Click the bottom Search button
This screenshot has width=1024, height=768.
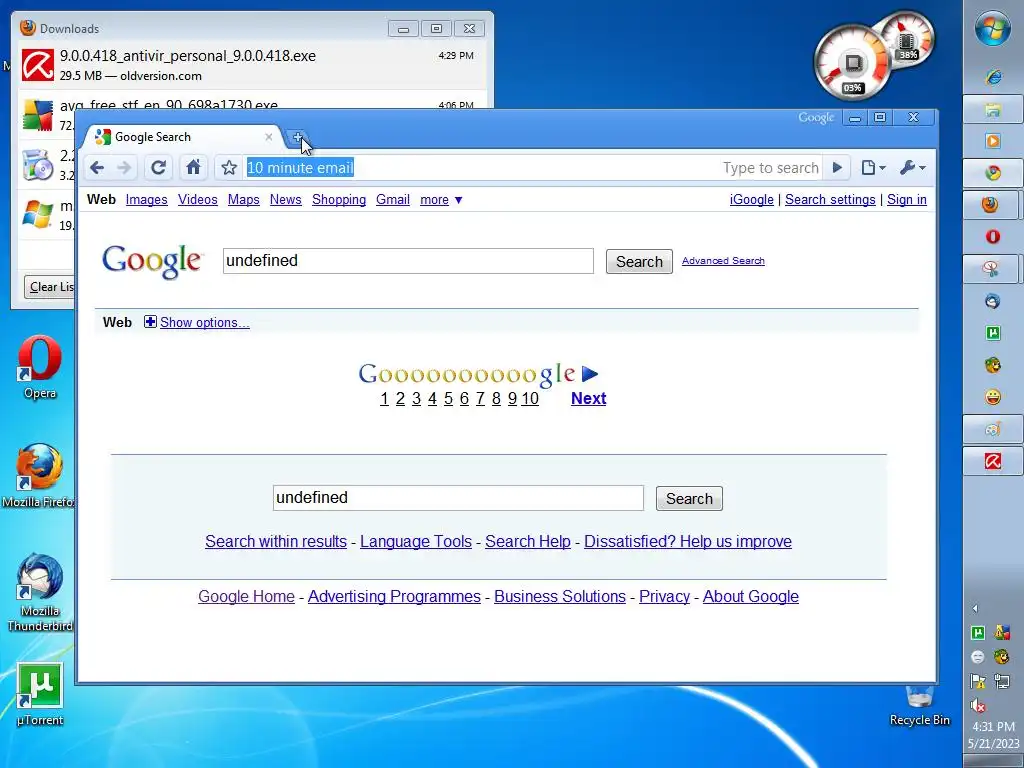[x=689, y=498]
